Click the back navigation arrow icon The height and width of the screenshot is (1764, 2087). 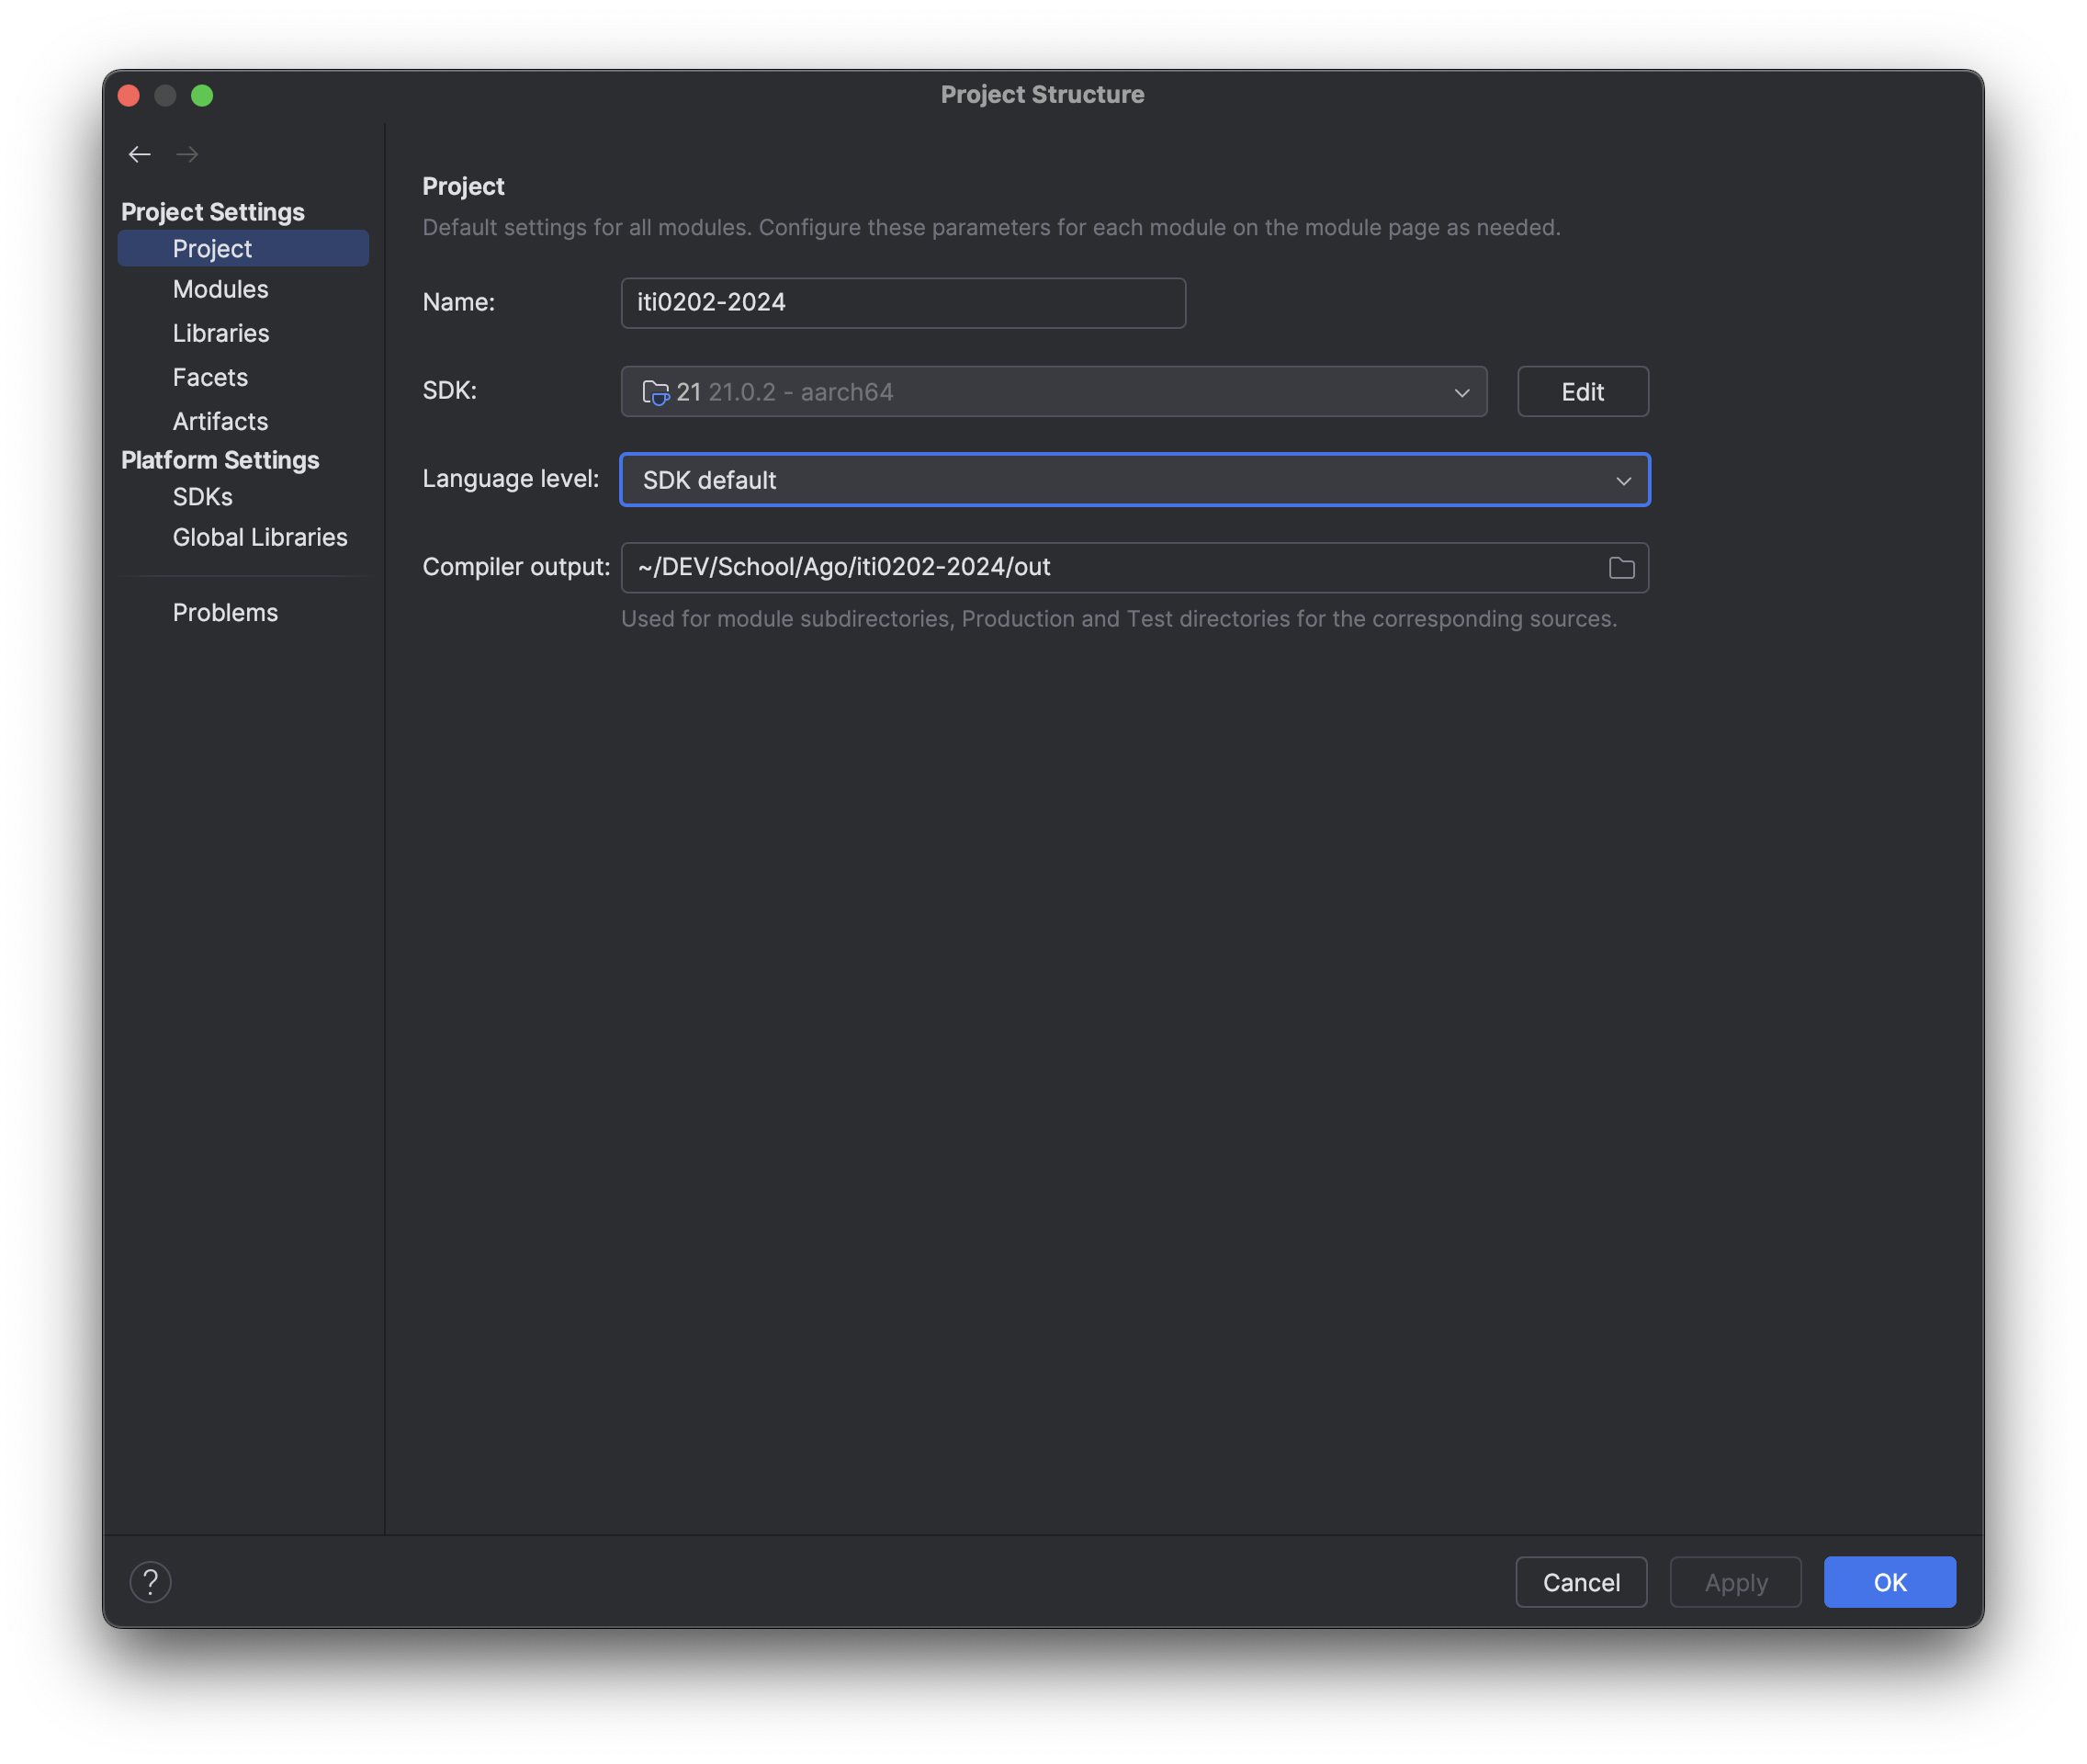coord(140,154)
